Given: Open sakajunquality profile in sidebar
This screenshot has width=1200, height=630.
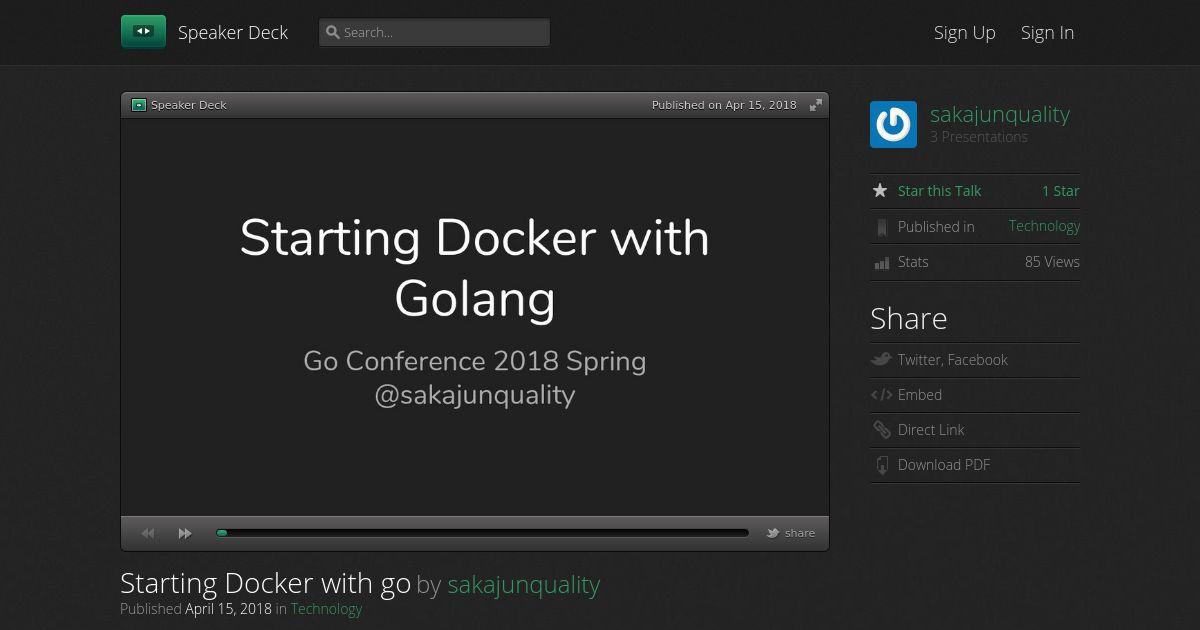Looking at the screenshot, I should click(x=1000, y=114).
